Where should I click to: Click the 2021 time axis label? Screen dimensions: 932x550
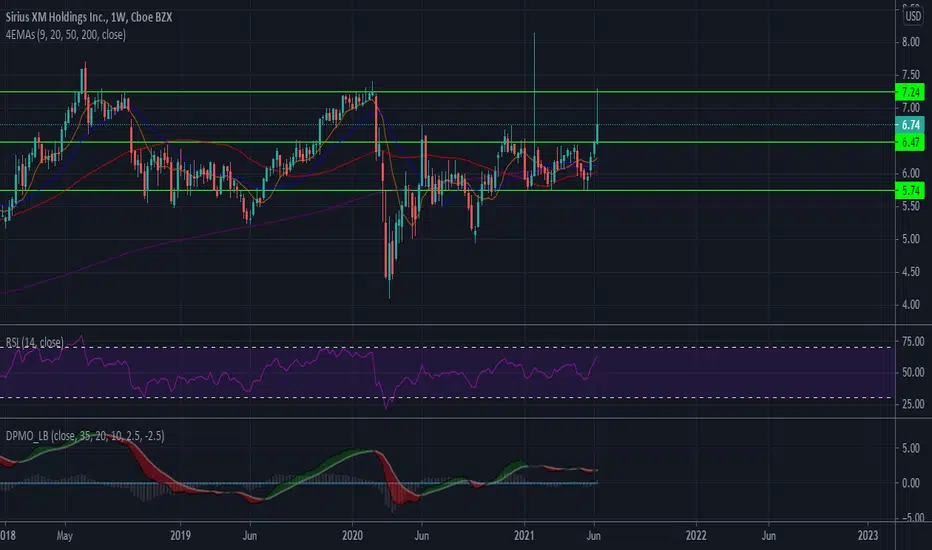pyautogui.click(x=524, y=536)
